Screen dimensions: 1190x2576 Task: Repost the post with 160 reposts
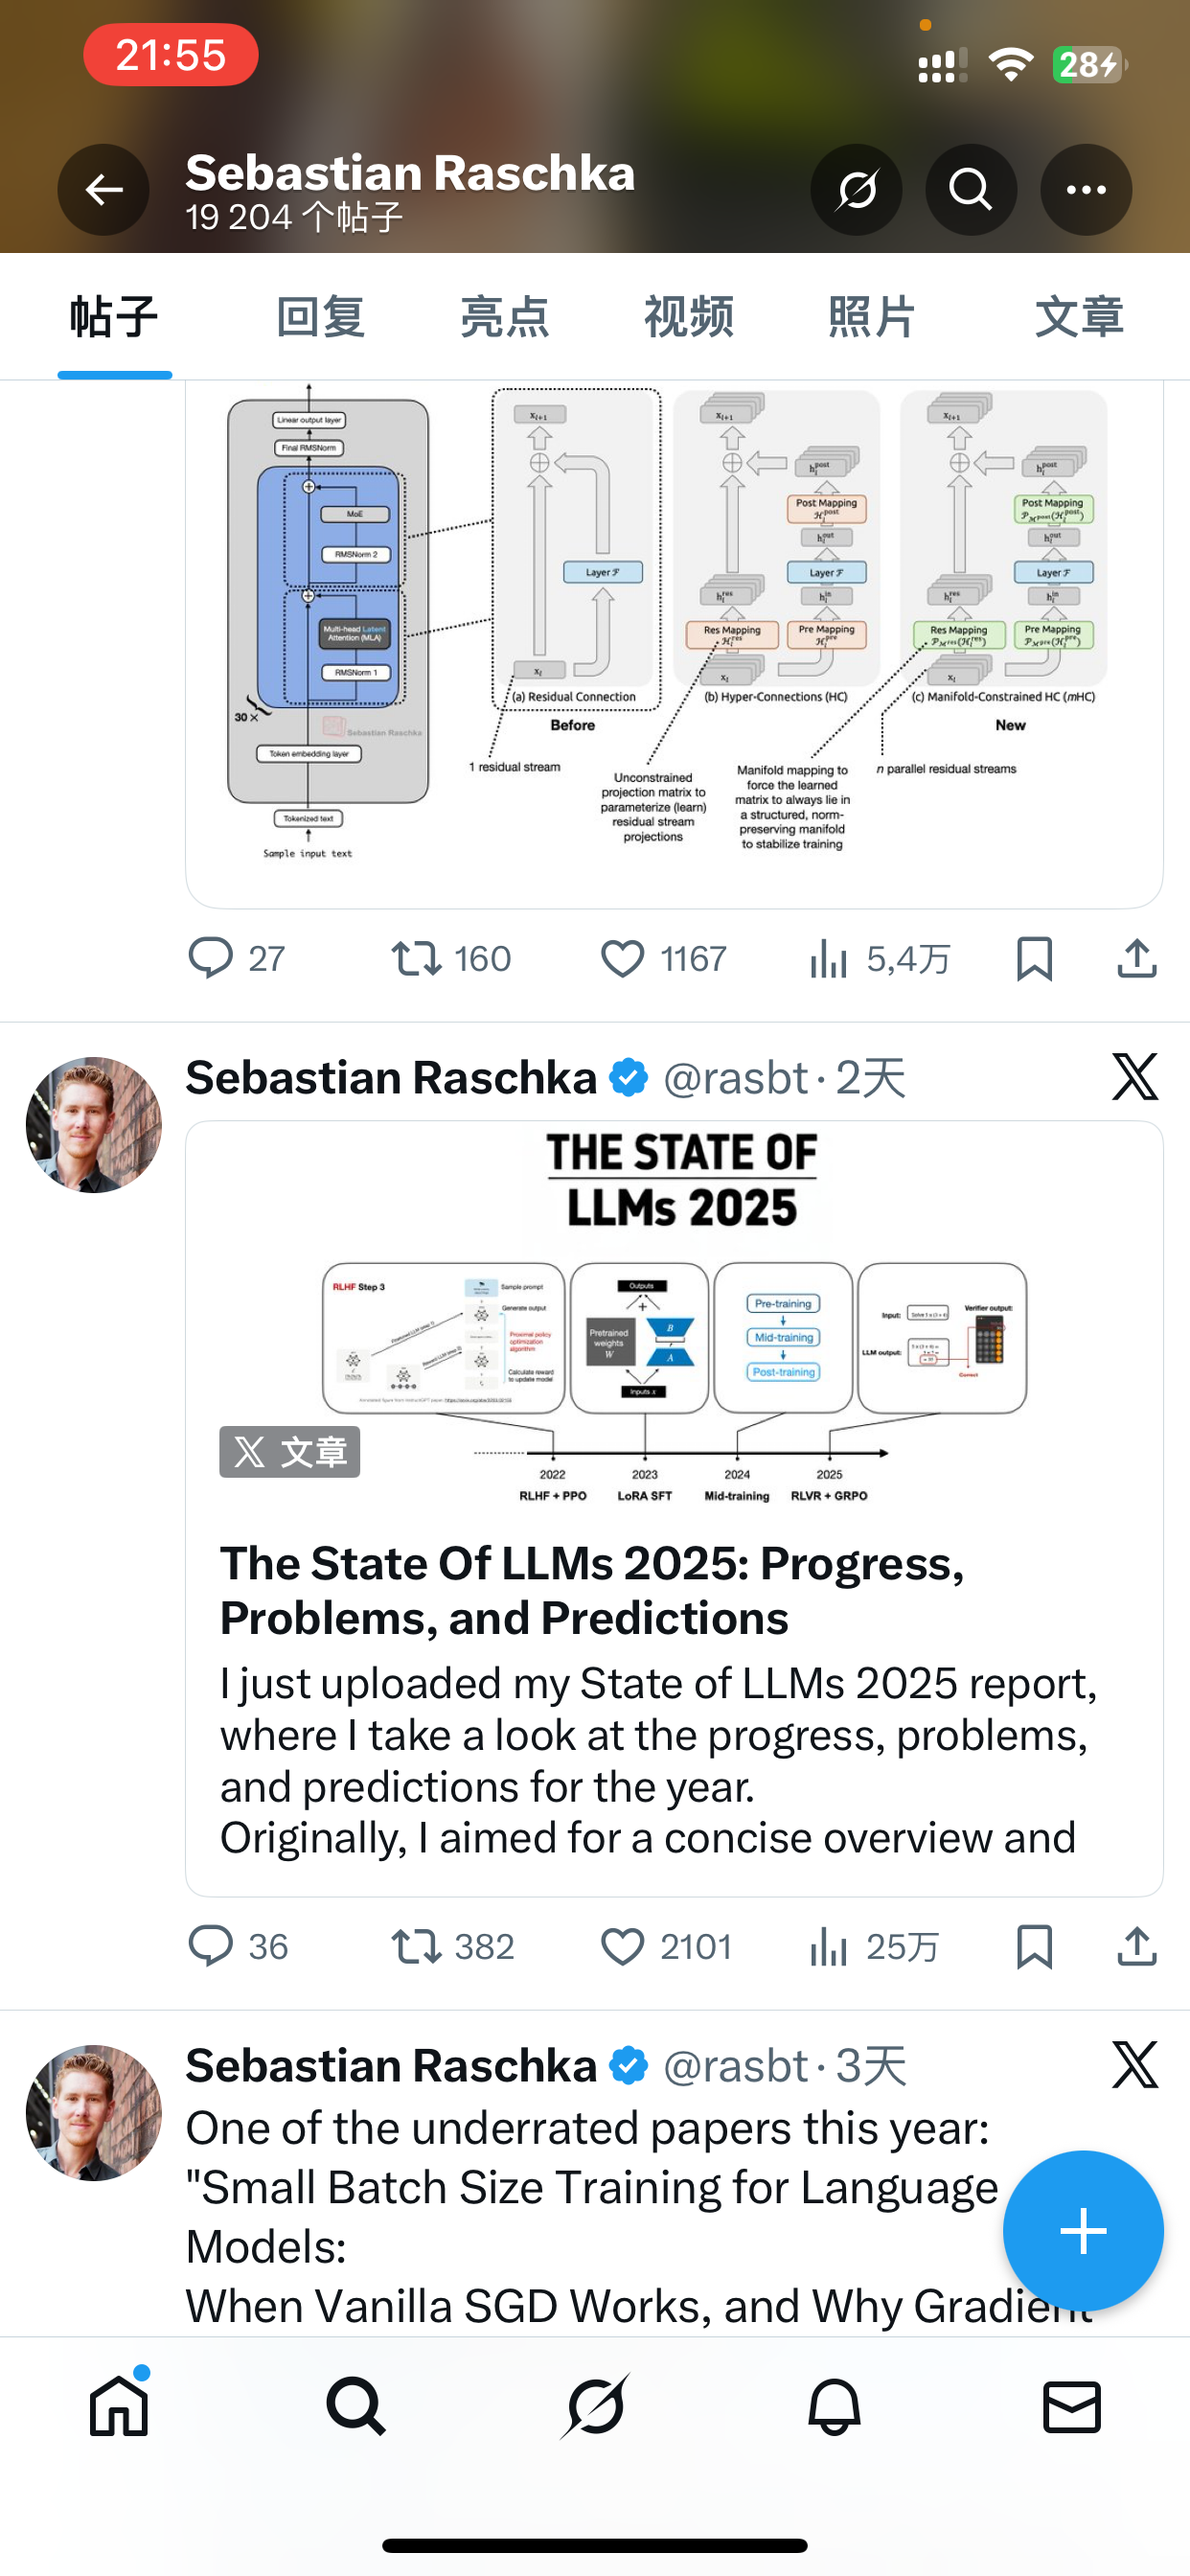coord(416,959)
